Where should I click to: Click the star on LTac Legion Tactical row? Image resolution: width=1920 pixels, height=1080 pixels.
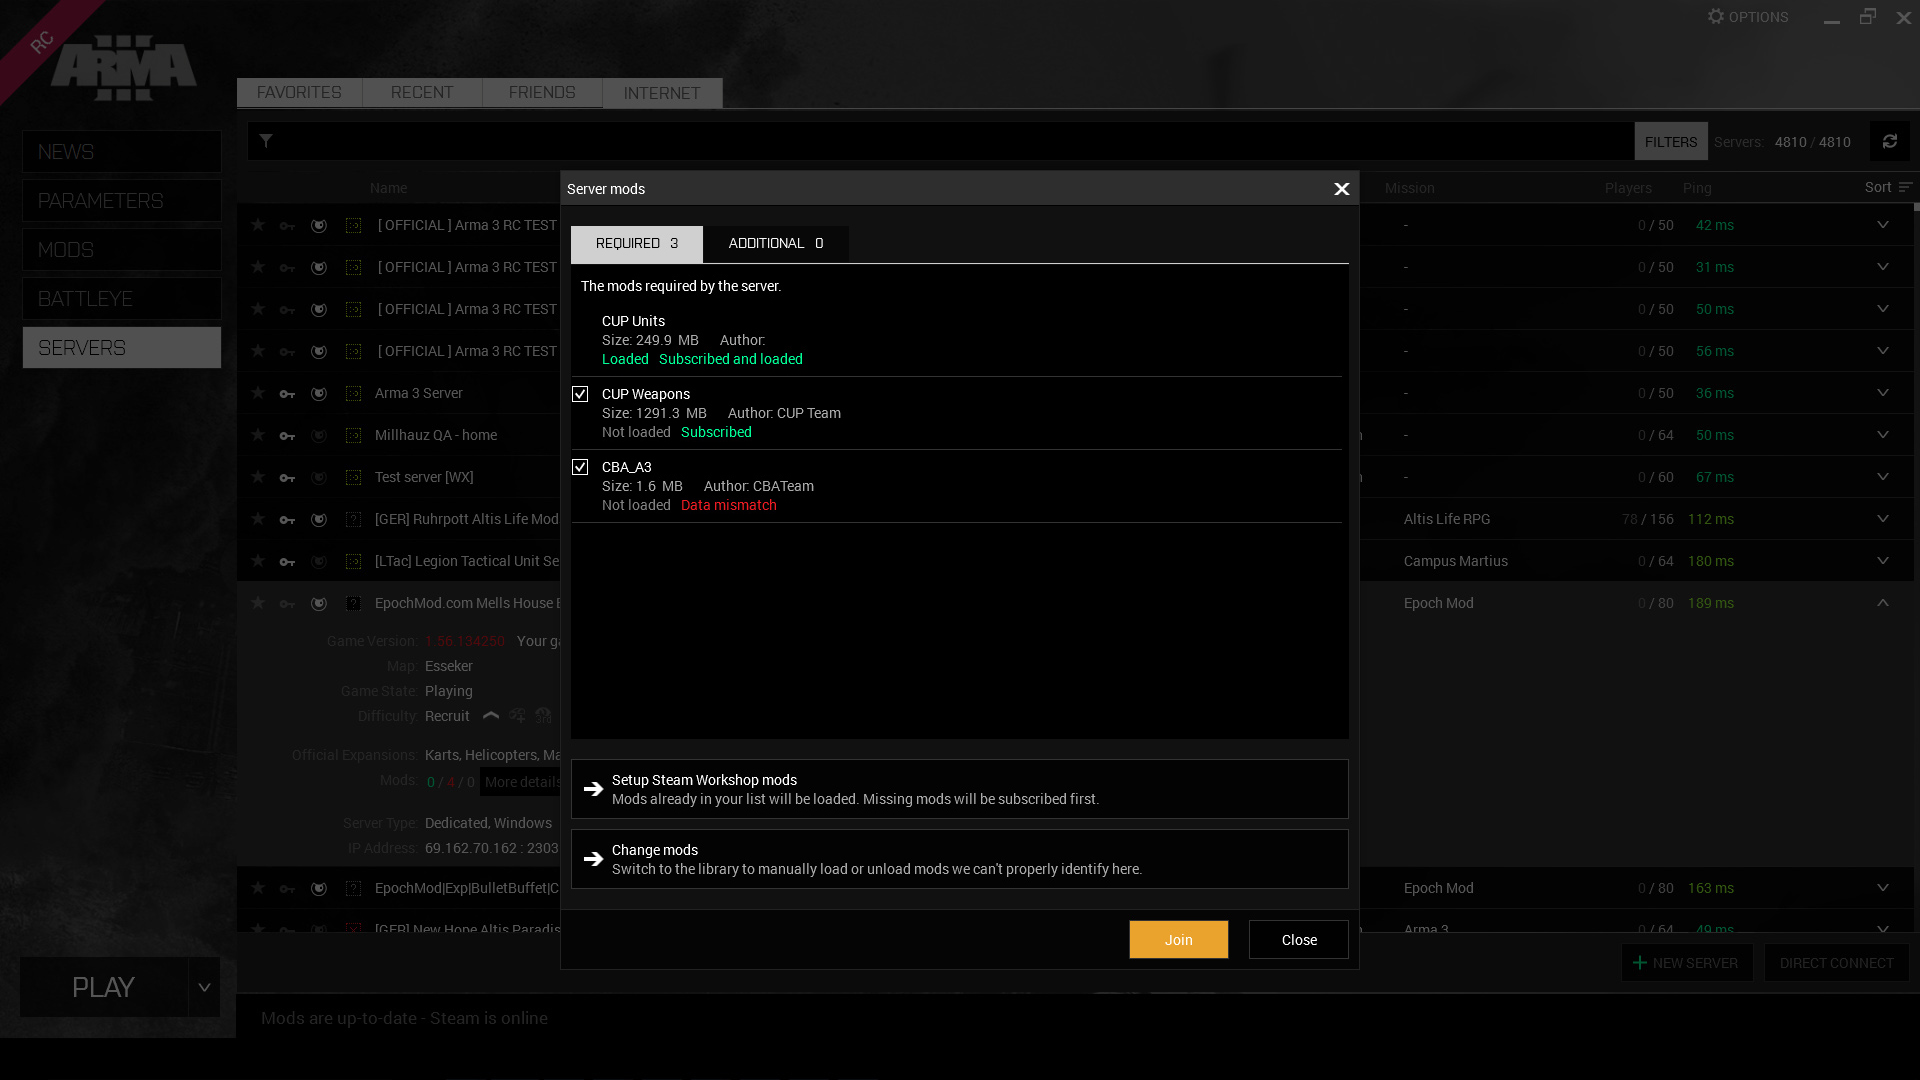[x=258, y=561]
